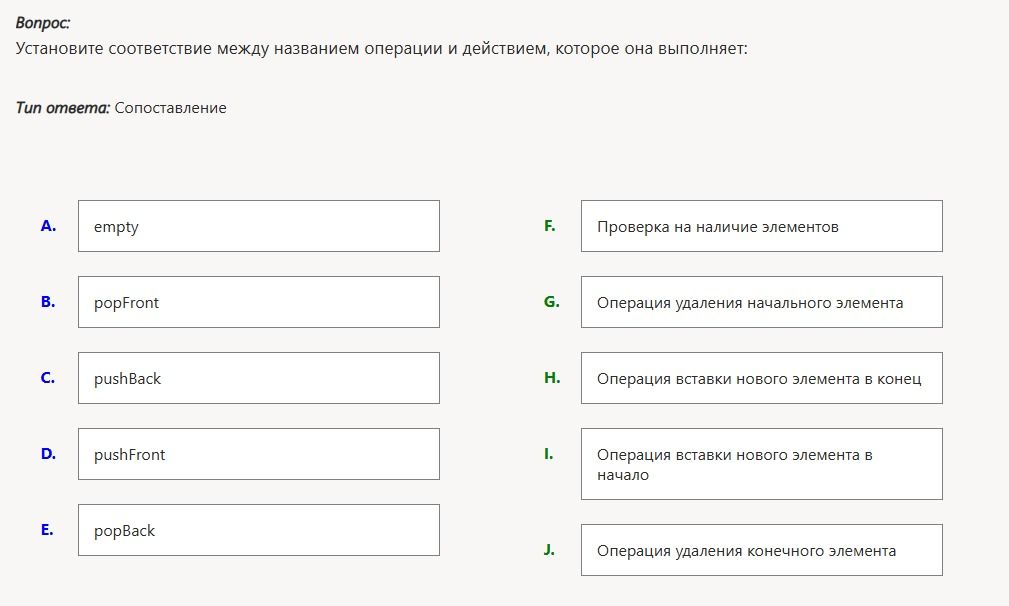The width and height of the screenshot is (1009, 606).
Task: Click the green letter J label
Action: 549,549
